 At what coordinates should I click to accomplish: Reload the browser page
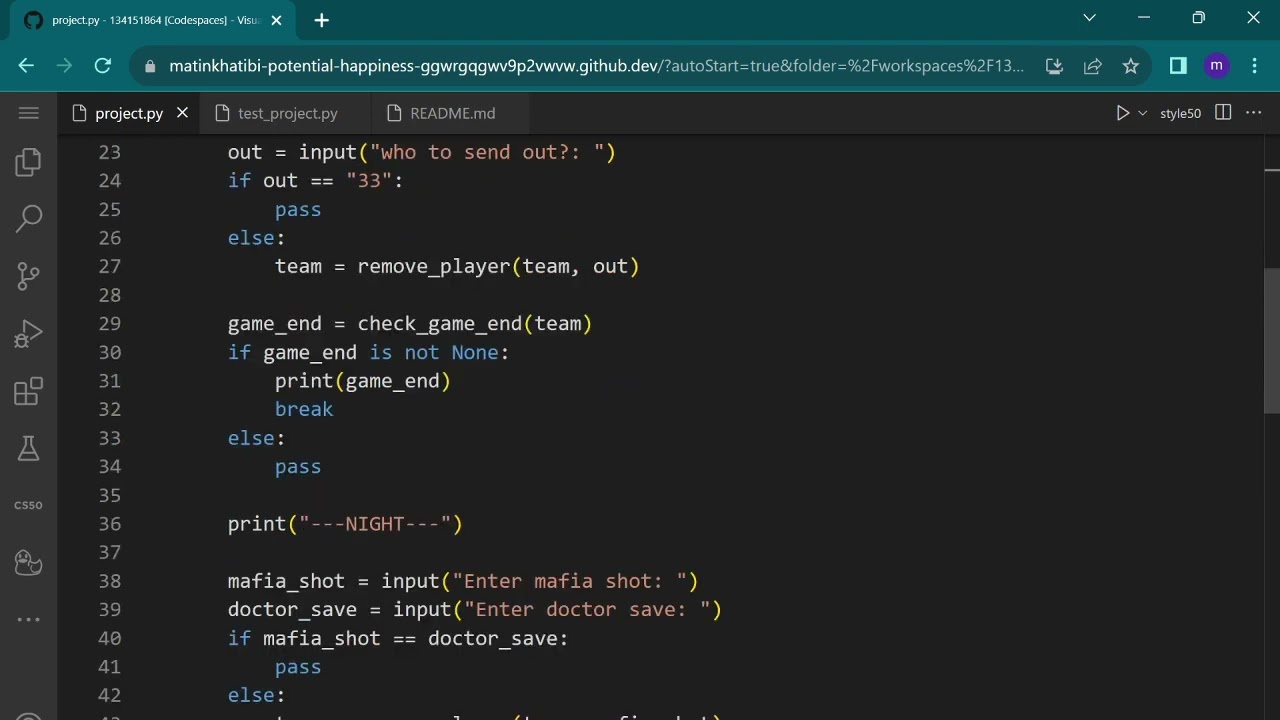(x=102, y=66)
